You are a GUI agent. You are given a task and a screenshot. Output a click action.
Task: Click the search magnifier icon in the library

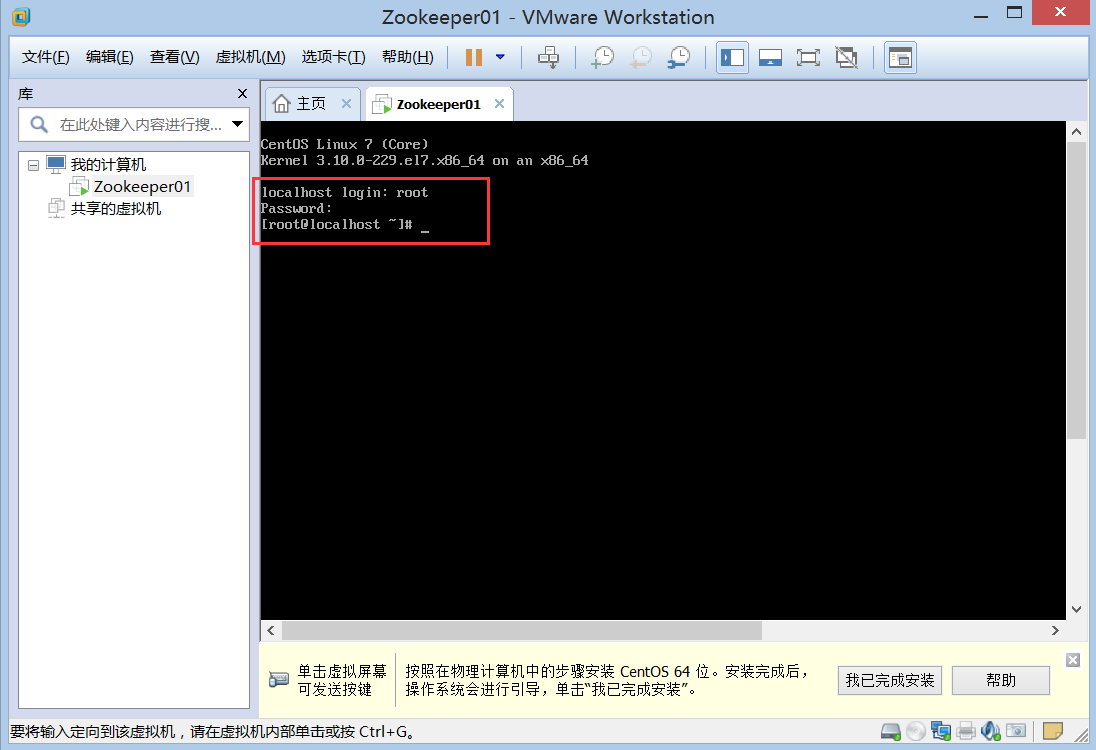click(x=39, y=124)
